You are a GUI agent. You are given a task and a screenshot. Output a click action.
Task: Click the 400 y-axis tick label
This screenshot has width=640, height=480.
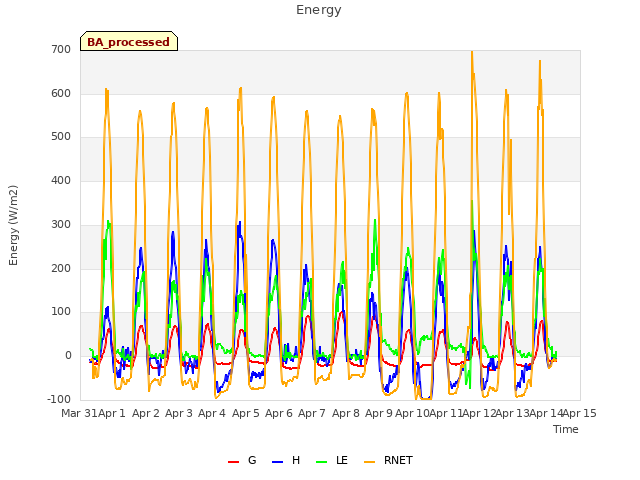coord(61,180)
